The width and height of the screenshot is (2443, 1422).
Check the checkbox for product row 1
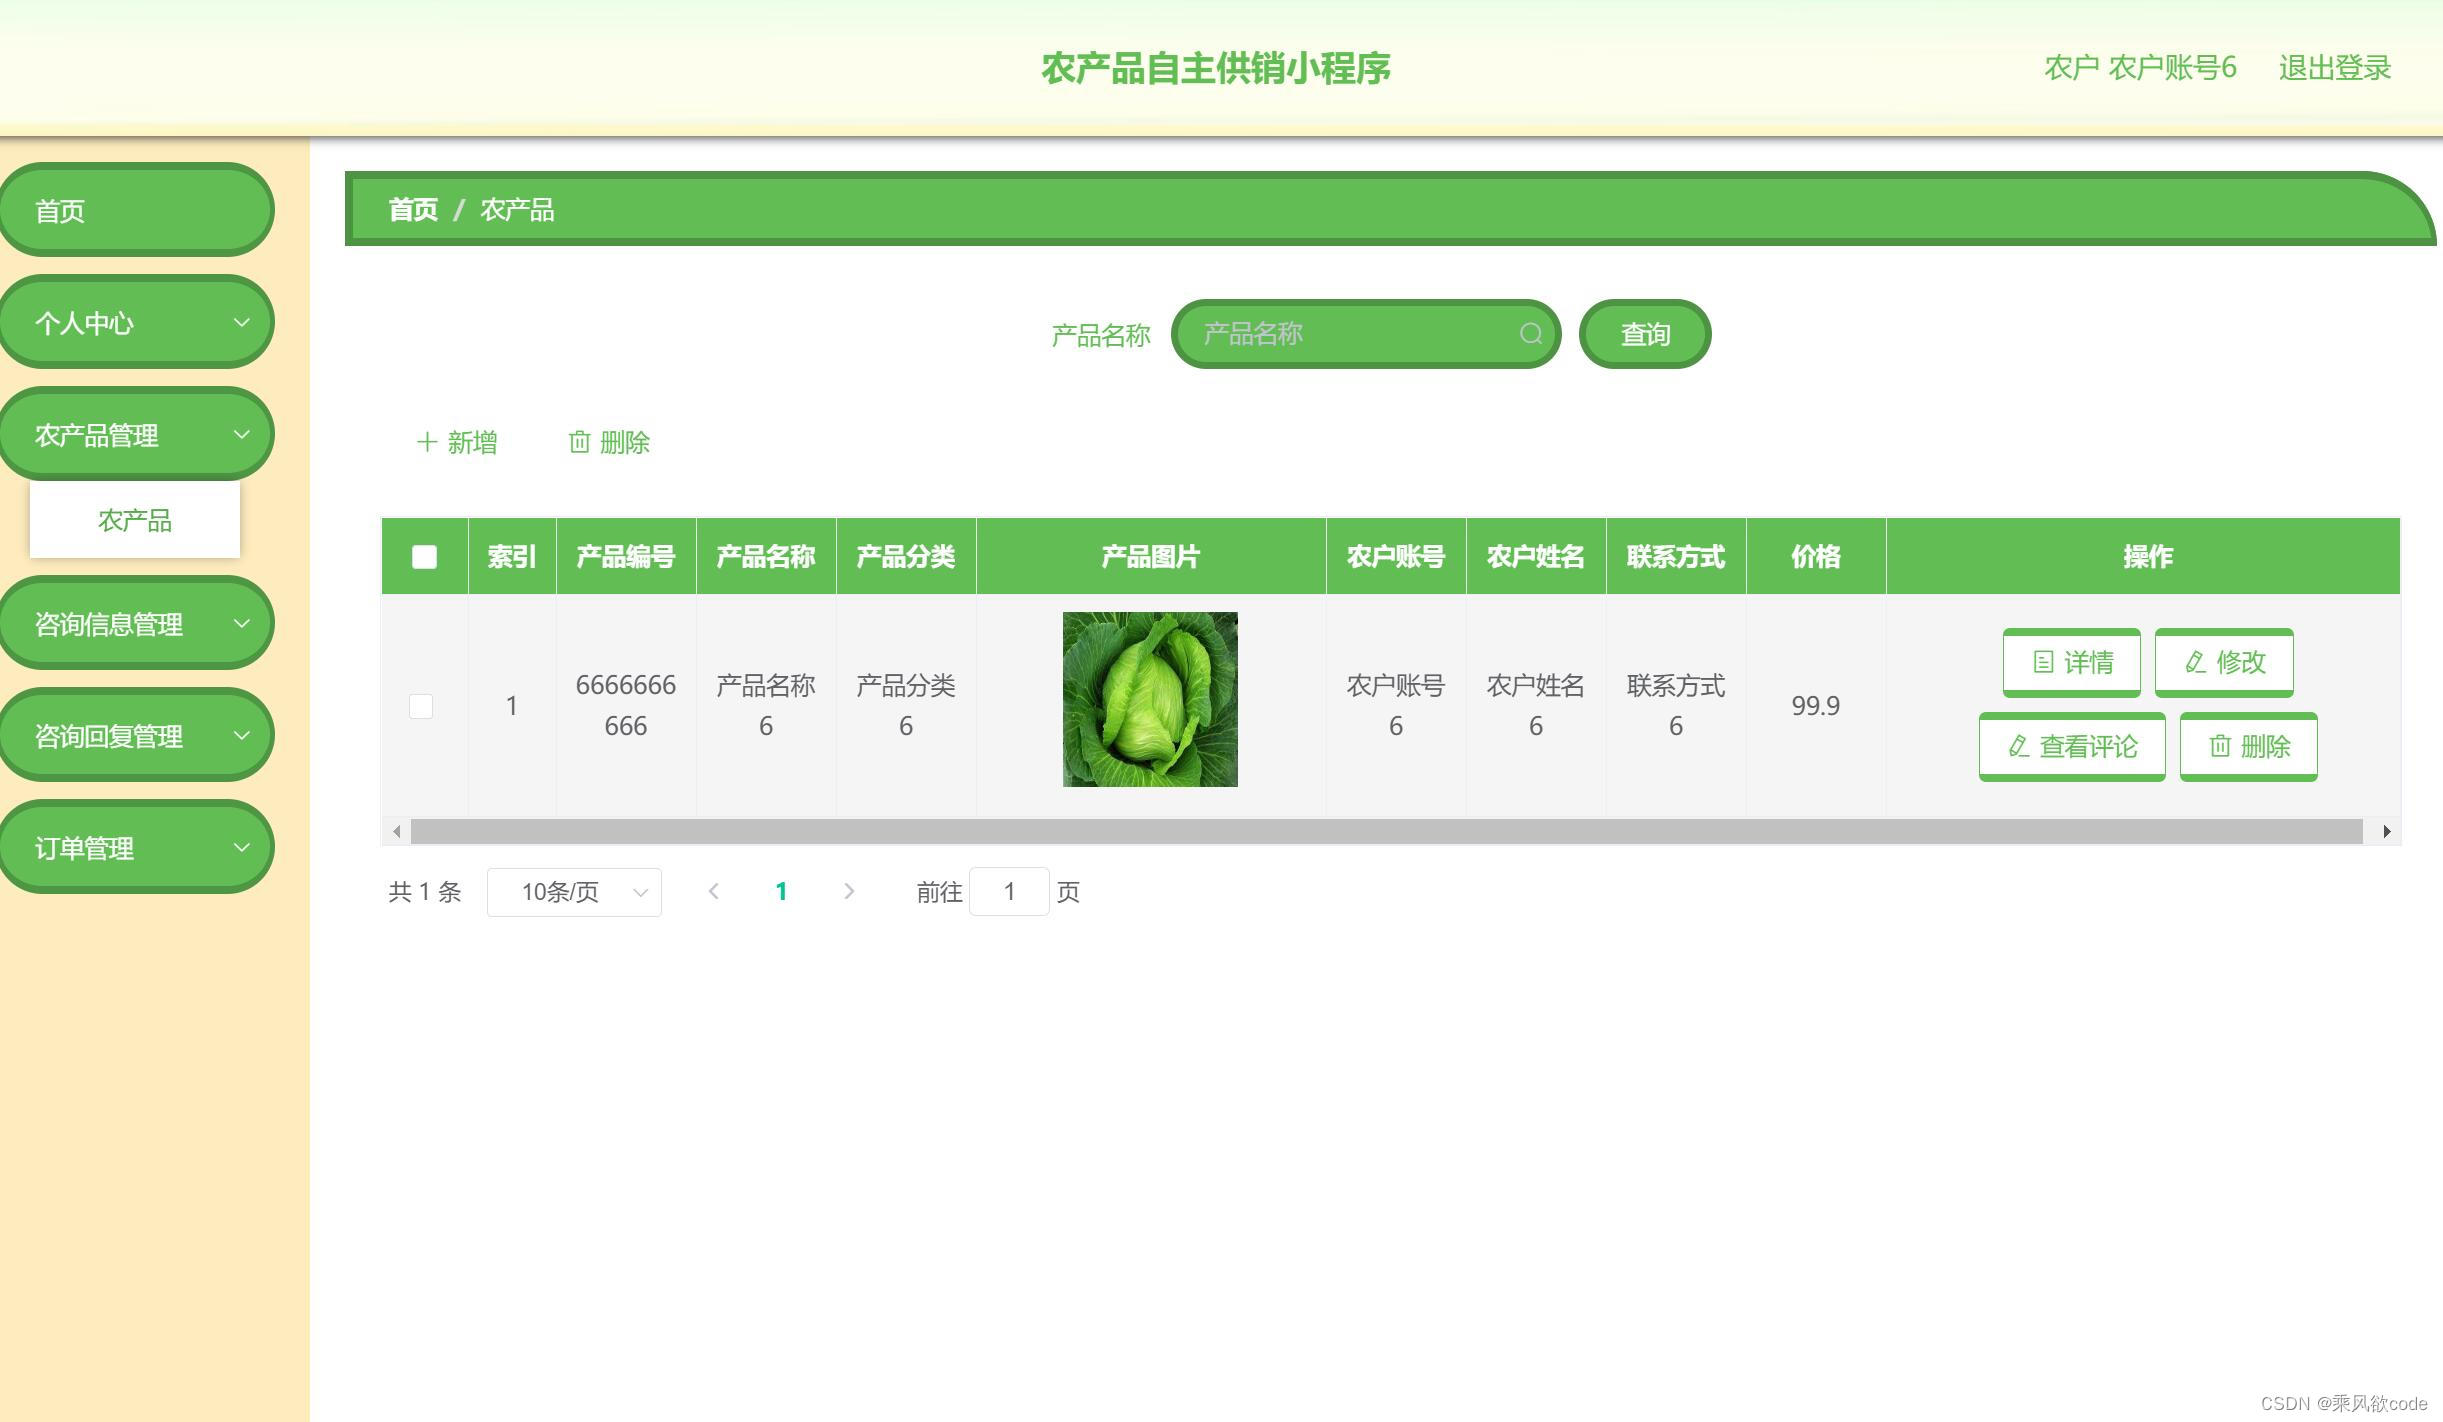click(423, 705)
